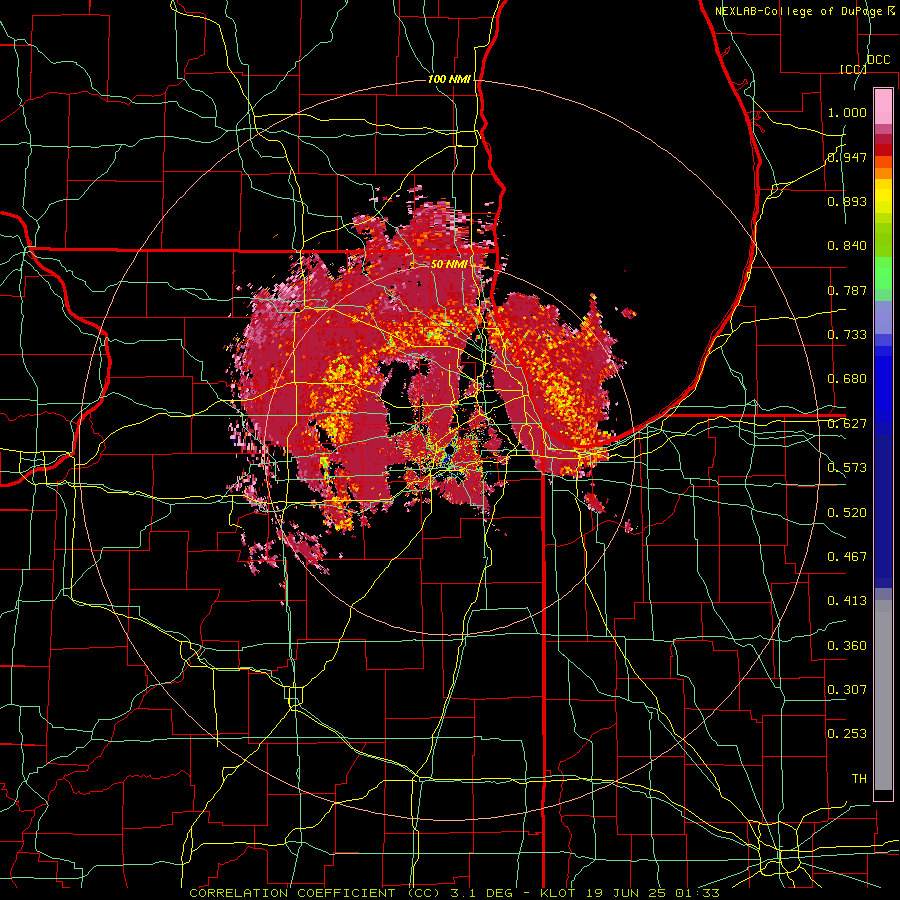Viewport: 900px width, 900px height.
Task: Click the 0.467 scale value
Action: coord(847,557)
